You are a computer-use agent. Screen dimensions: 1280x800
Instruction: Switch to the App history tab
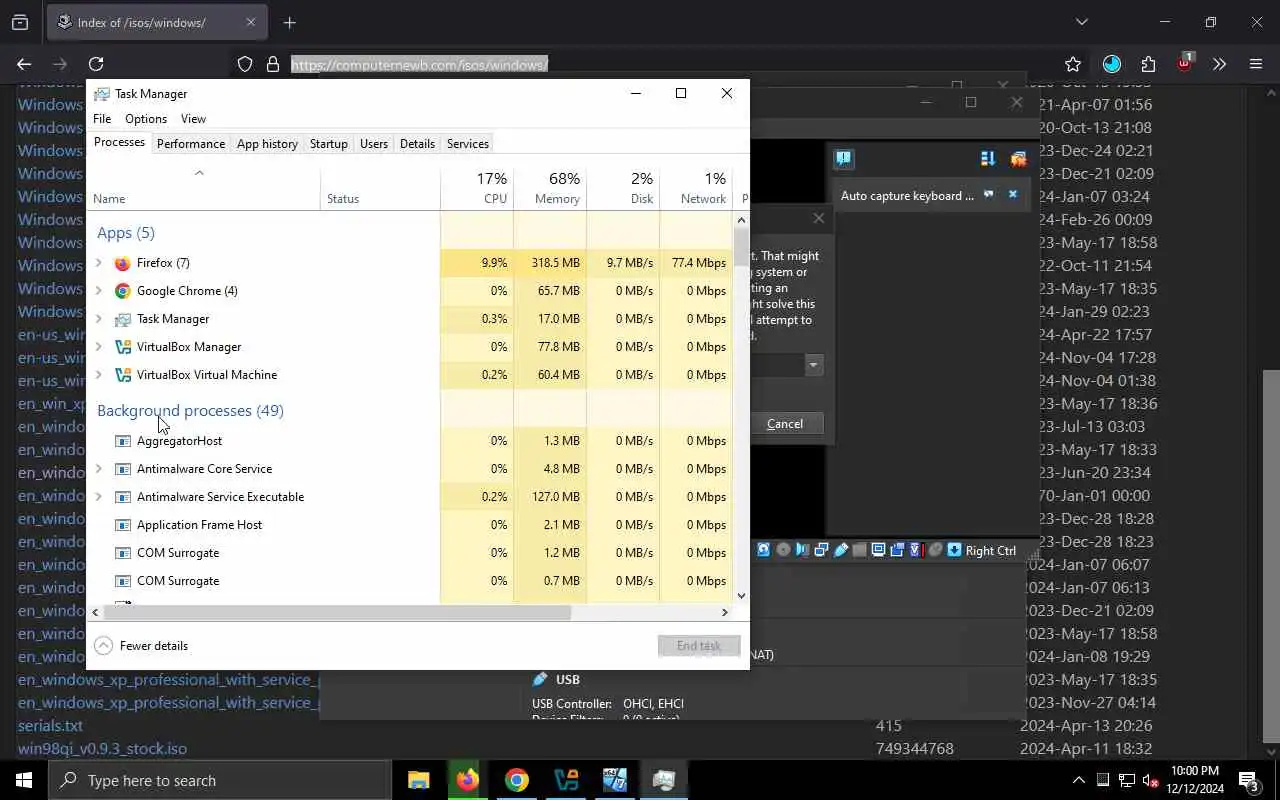pyautogui.click(x=267, y=144)
